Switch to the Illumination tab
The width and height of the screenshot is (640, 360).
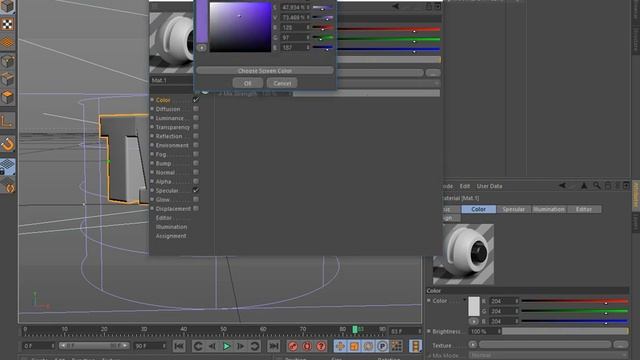[549, 209]
